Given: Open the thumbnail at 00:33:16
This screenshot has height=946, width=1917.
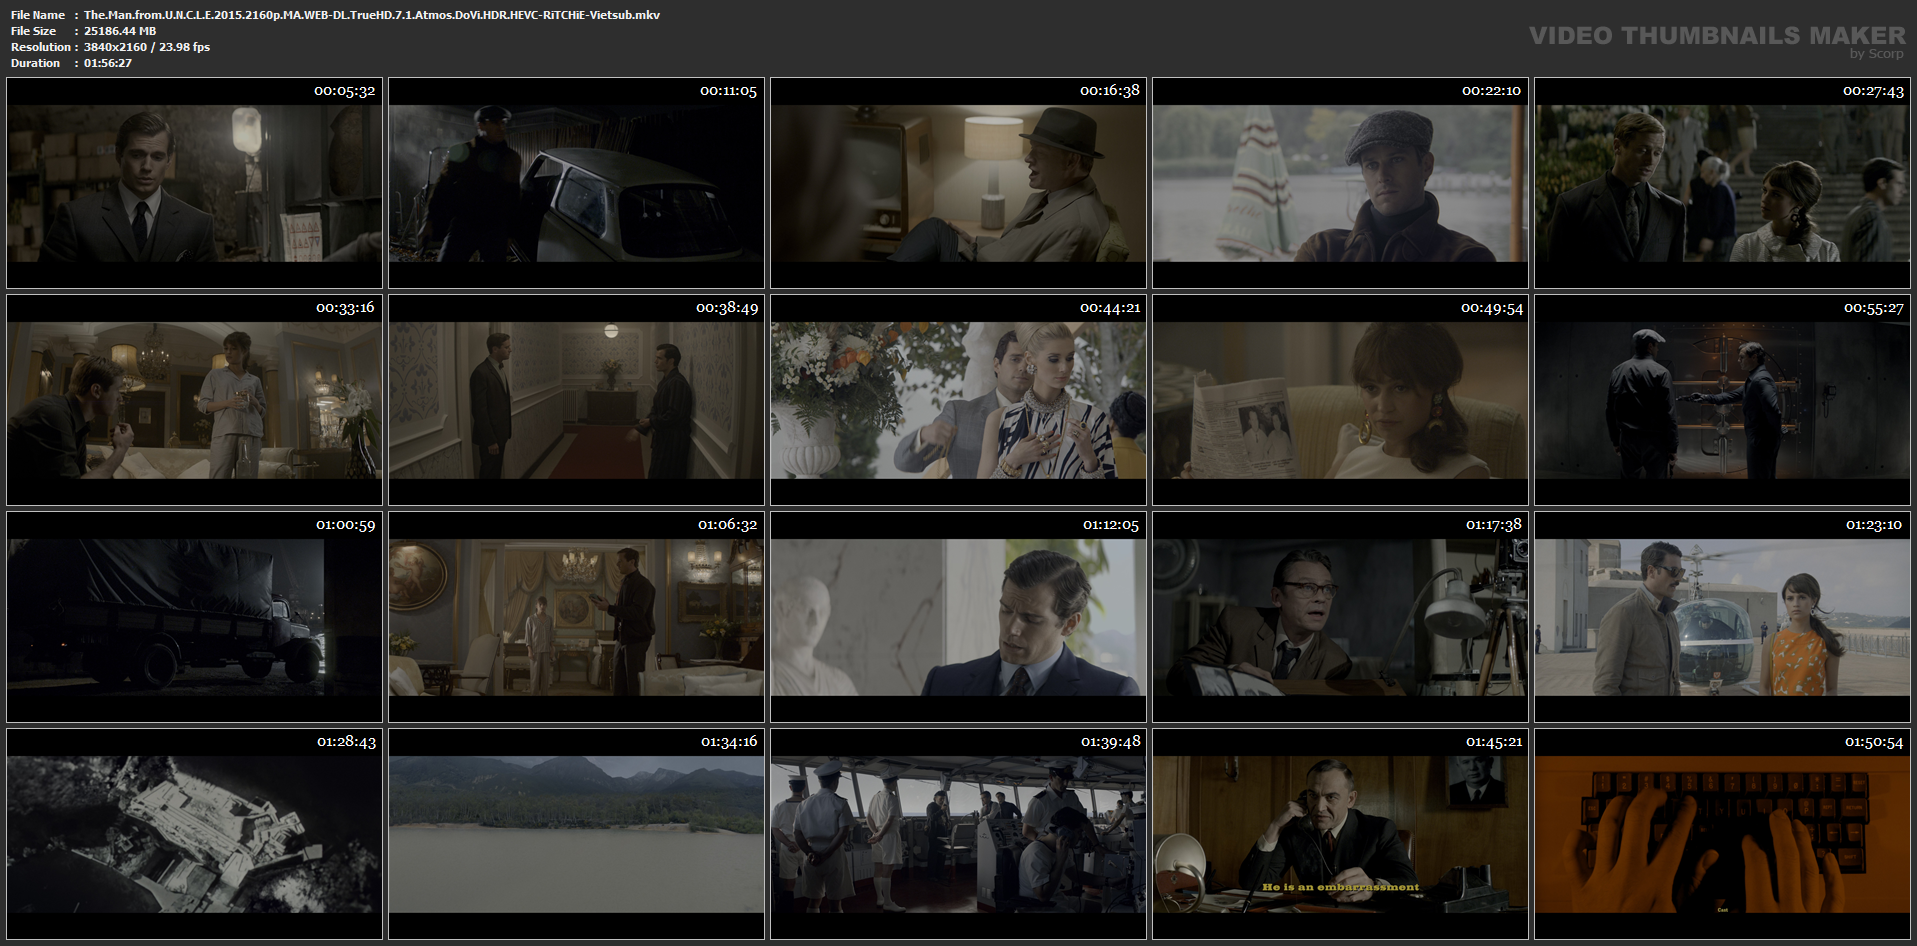Looking at the screenshot, I should point(194,400).
